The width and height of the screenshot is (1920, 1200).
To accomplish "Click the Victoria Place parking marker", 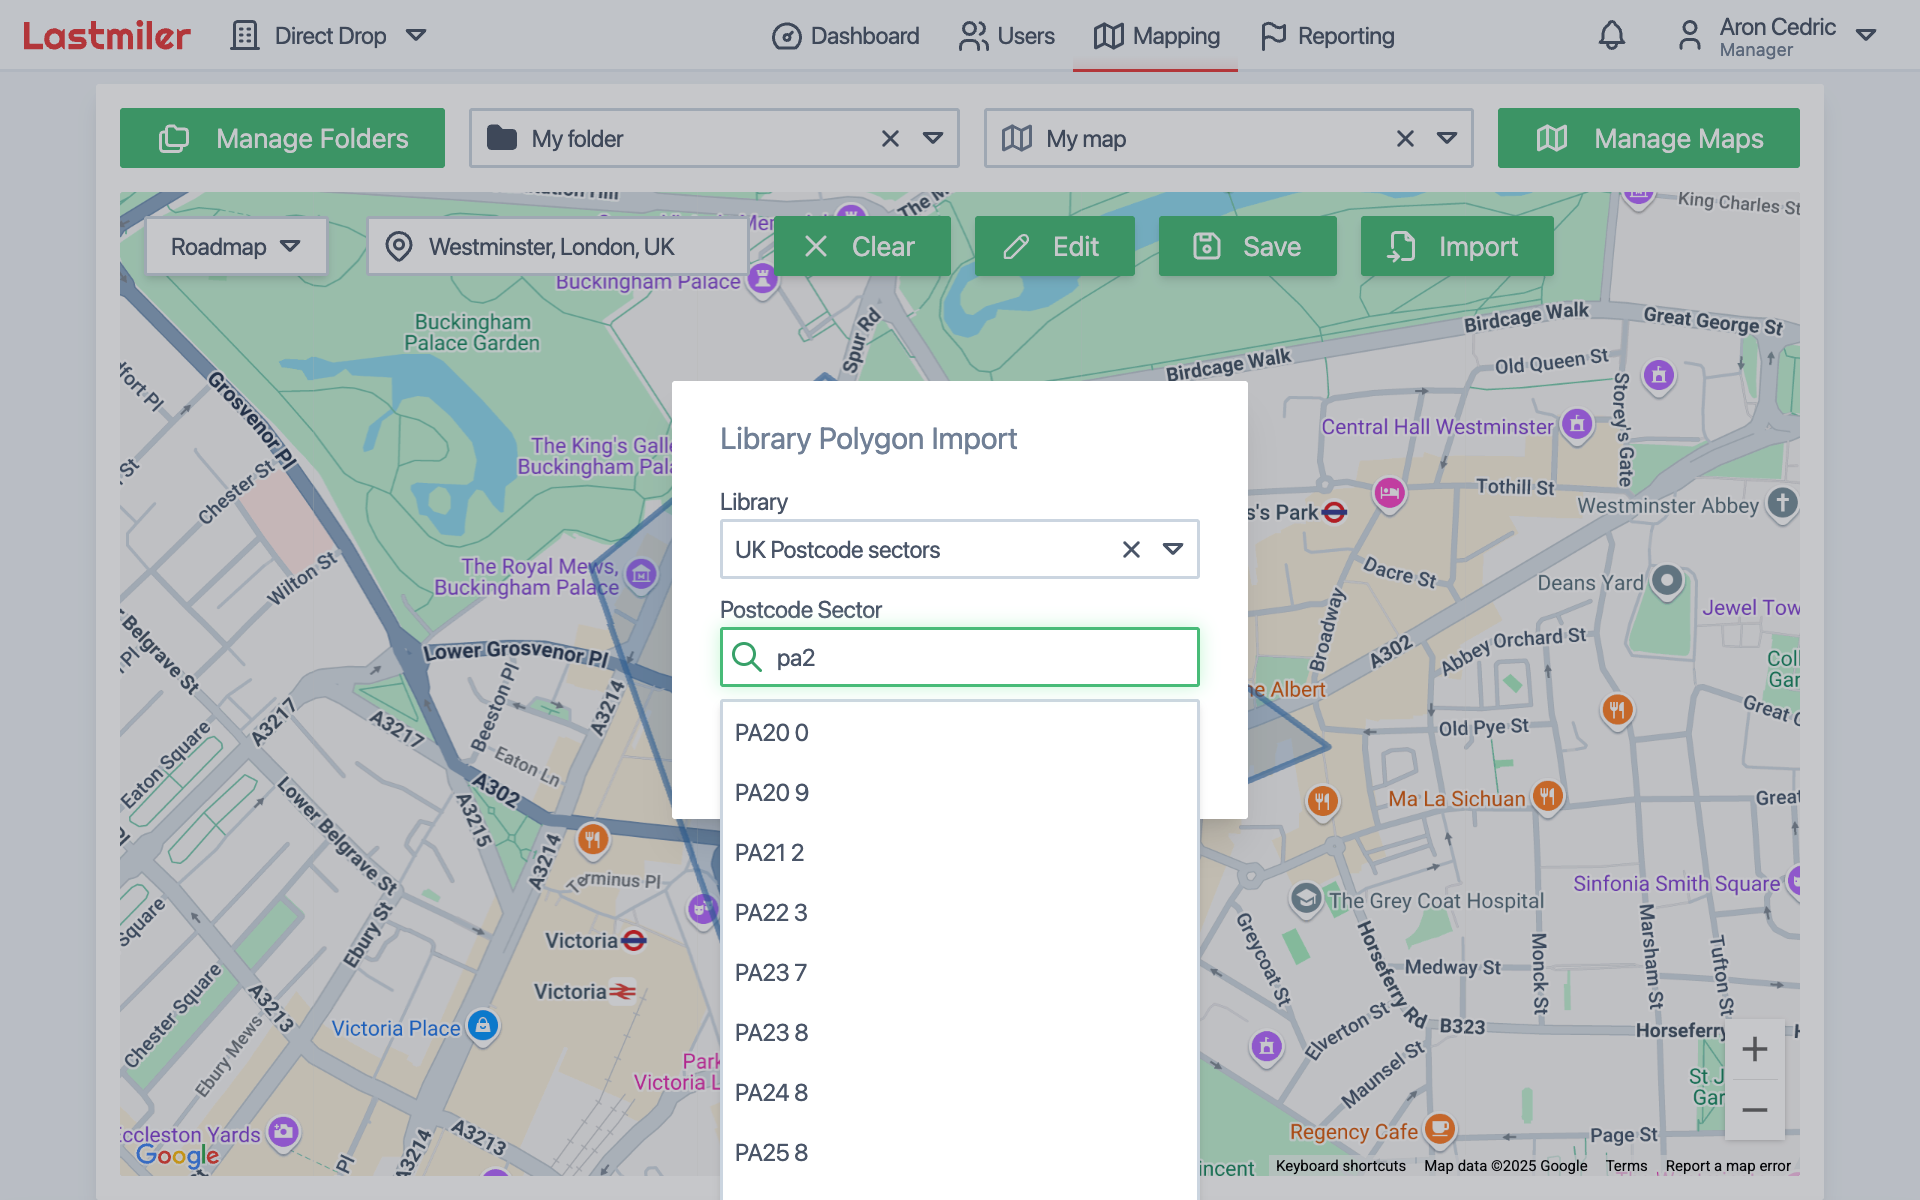I will [483, 1026].
